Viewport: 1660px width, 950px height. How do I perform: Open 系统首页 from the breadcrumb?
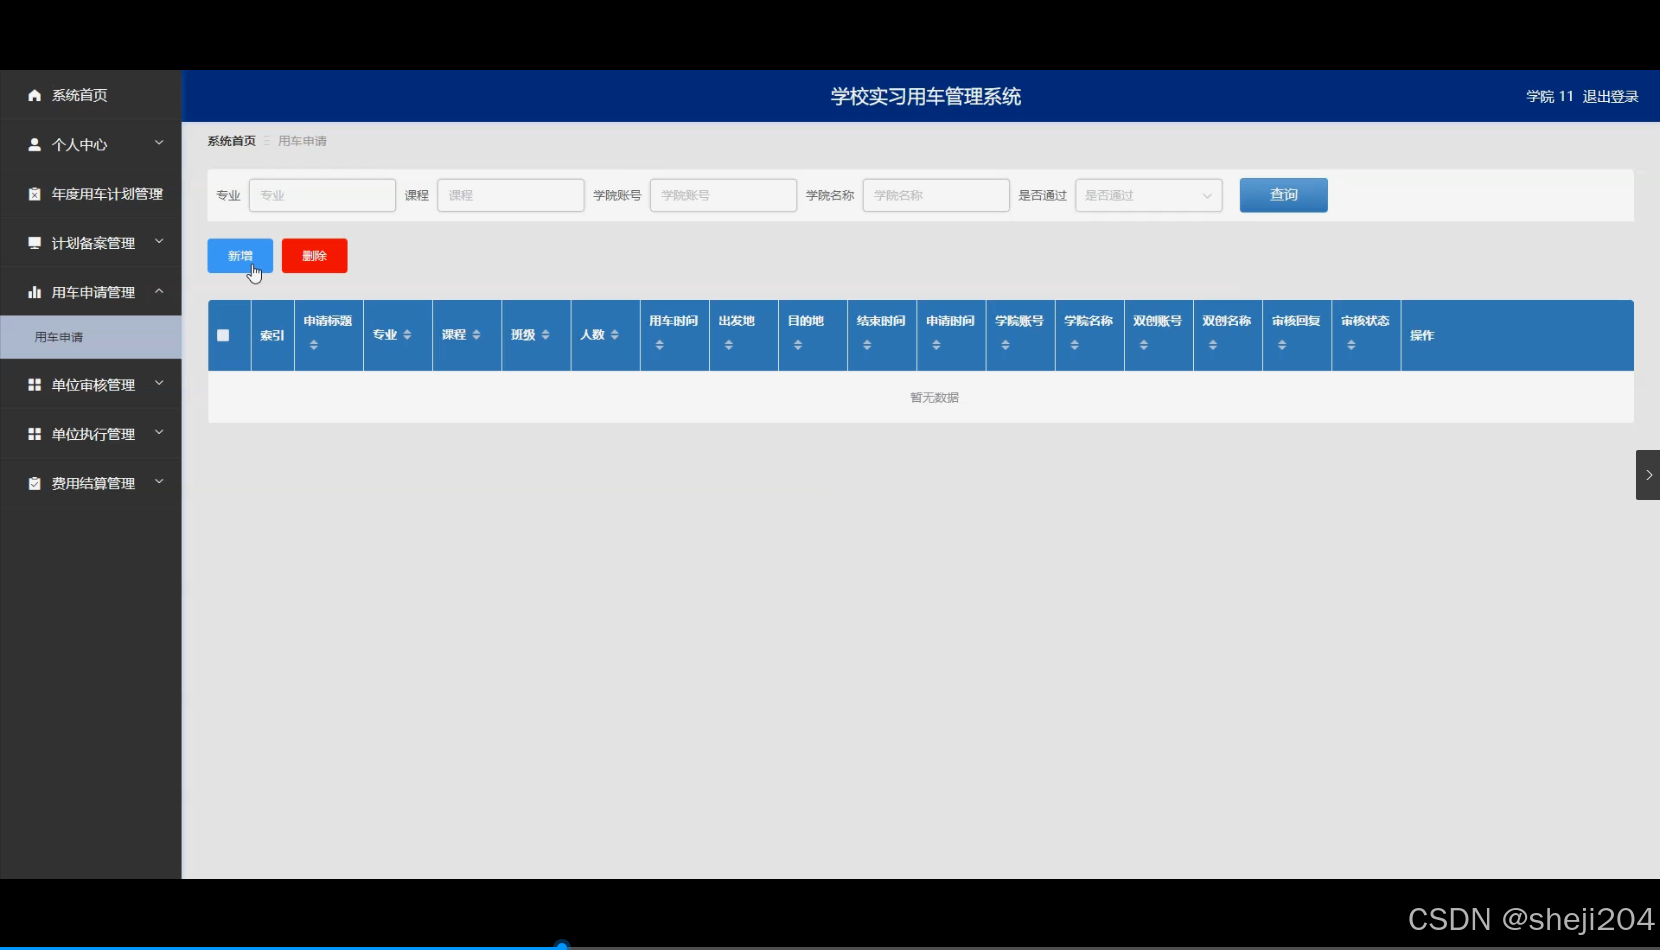click(x=230, y=141)
